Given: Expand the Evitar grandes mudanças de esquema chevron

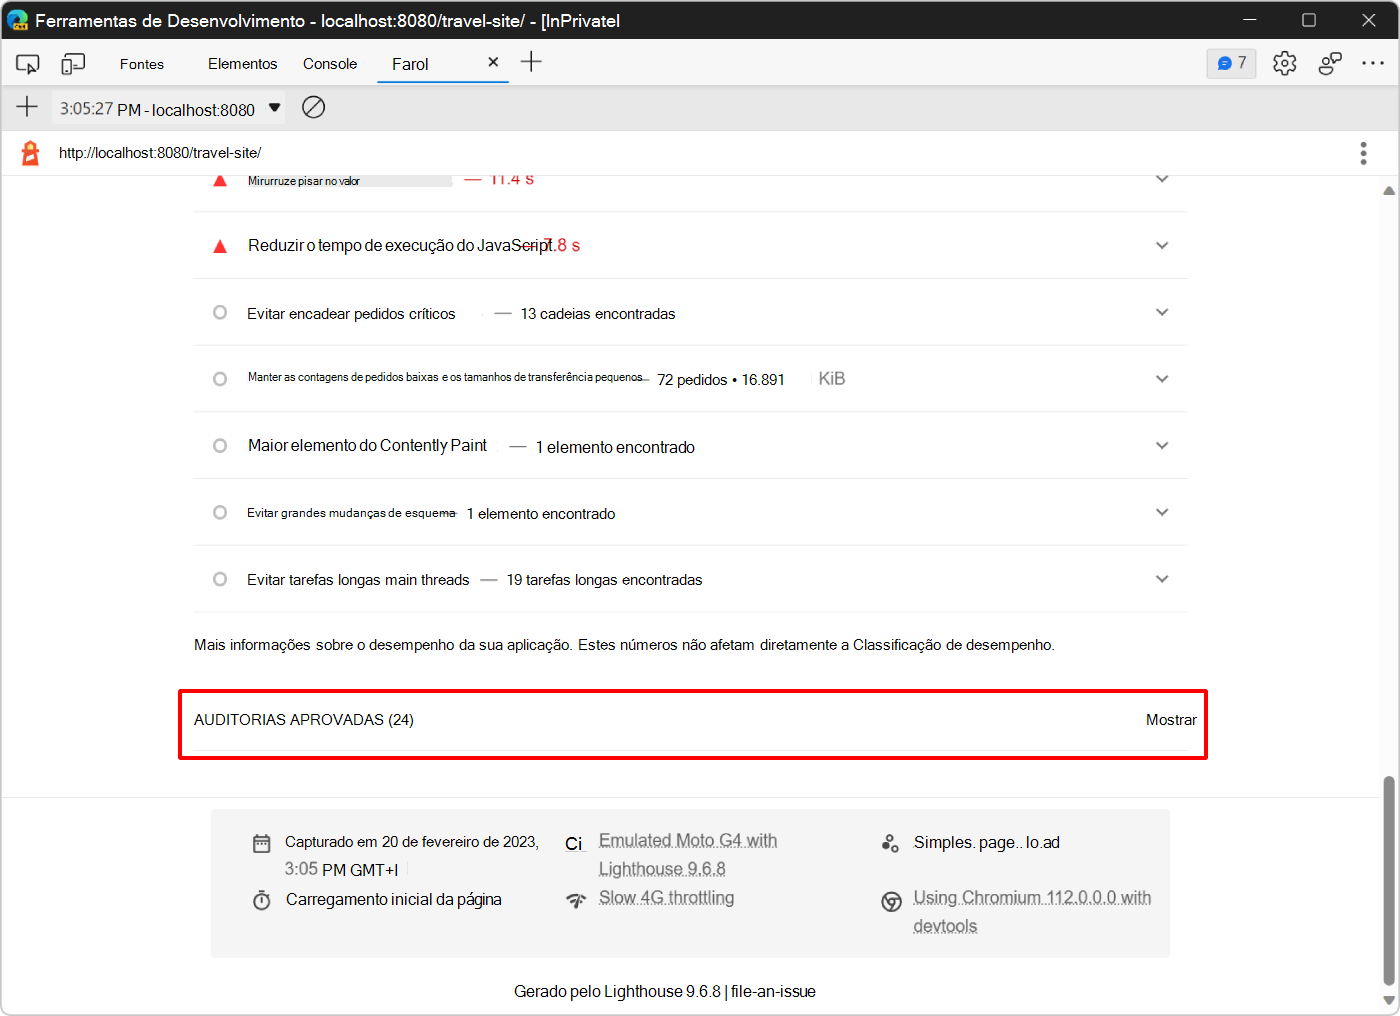Looking at the screenshot, I should click(1162, 513).
